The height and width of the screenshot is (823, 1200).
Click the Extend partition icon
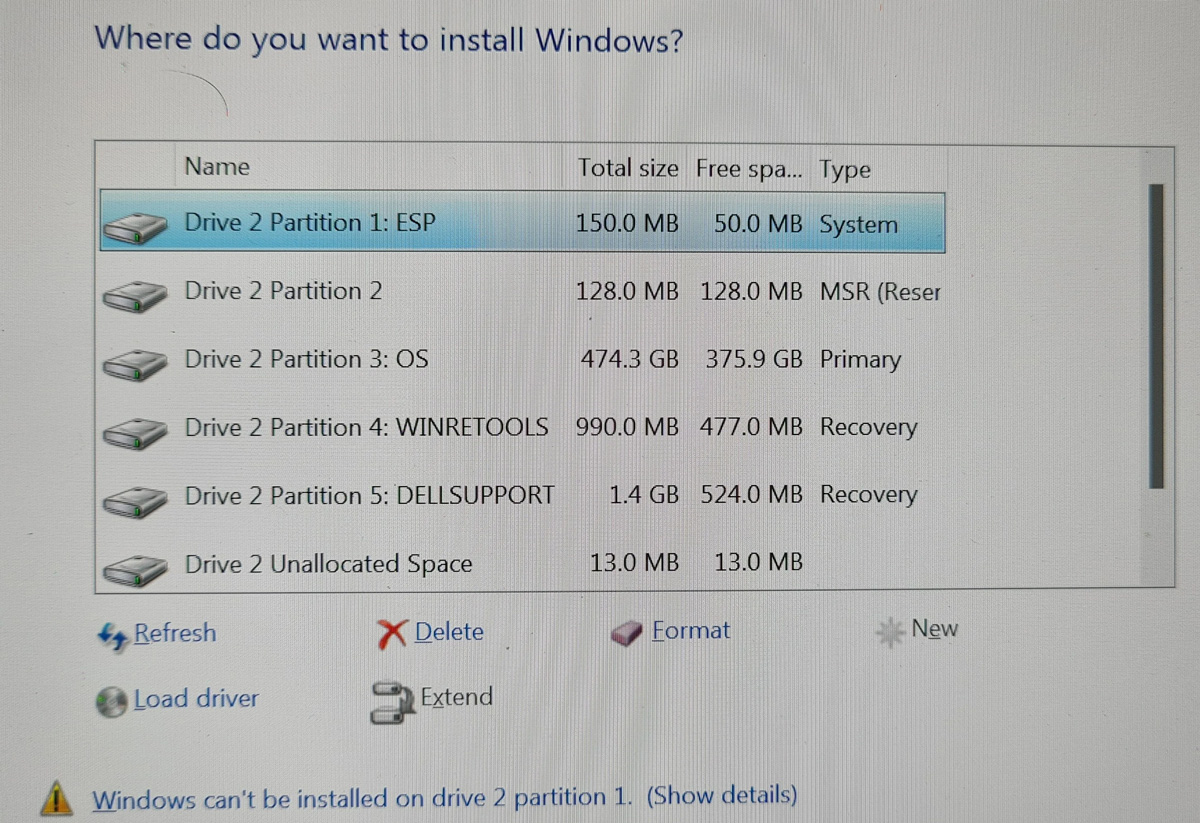393,702
